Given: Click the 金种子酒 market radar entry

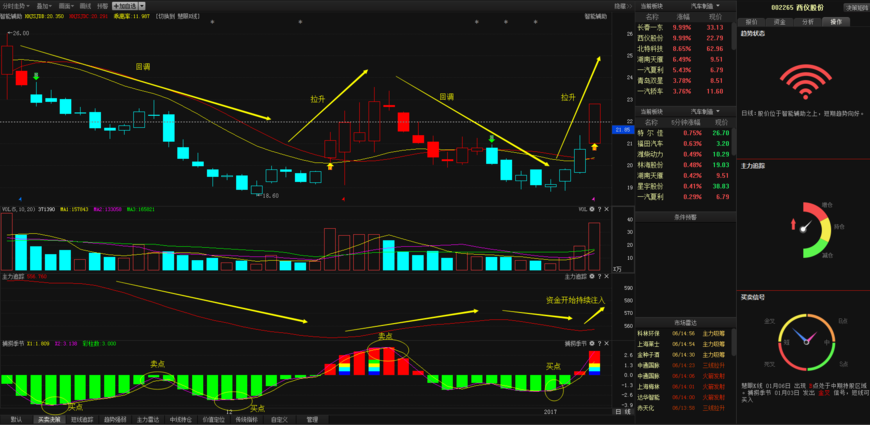Looking at the screenshot, I should click(685, 355).
